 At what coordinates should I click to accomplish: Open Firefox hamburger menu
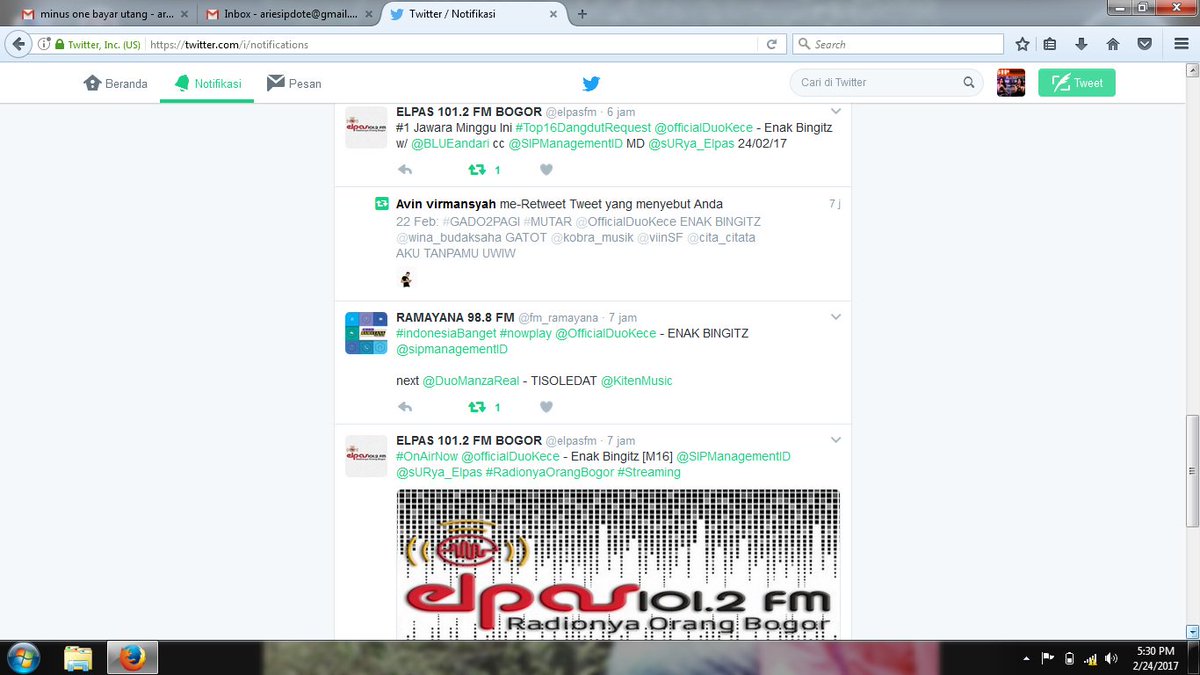click(x=1180, y=44)
